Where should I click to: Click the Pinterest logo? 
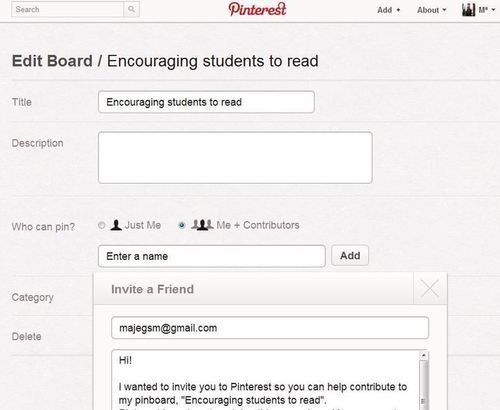click(x=257, y=9)
